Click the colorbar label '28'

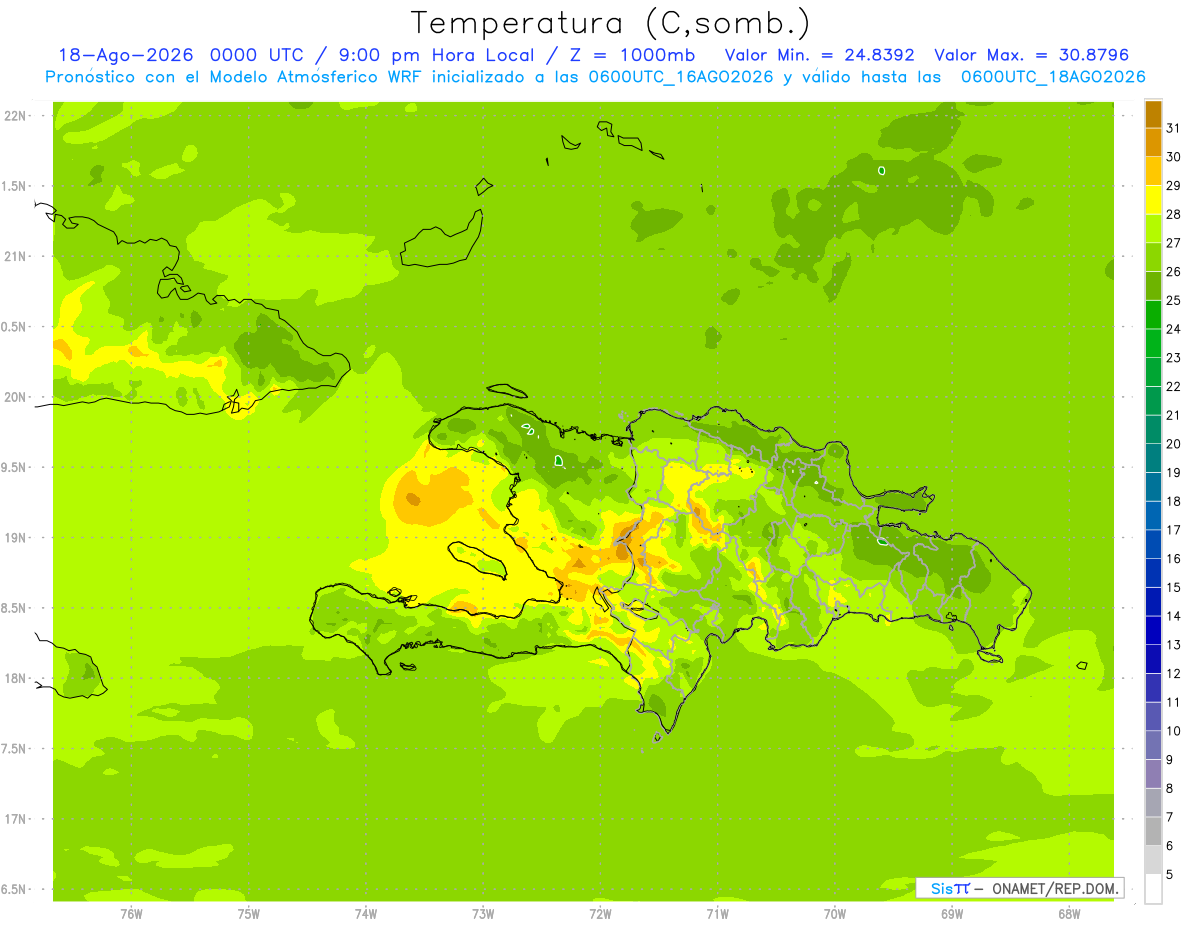pyautogui.click(x=1174, y=214)
